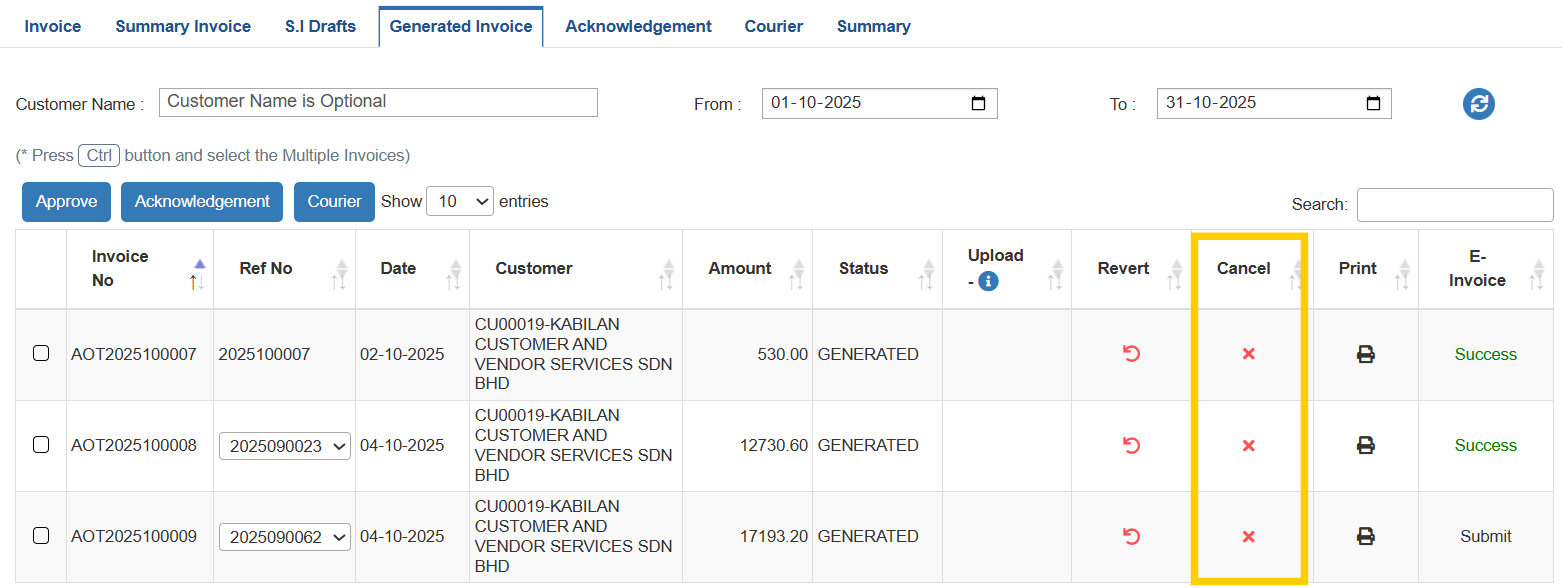
Task: Sort by Upload column
Action: (1007, 269)
